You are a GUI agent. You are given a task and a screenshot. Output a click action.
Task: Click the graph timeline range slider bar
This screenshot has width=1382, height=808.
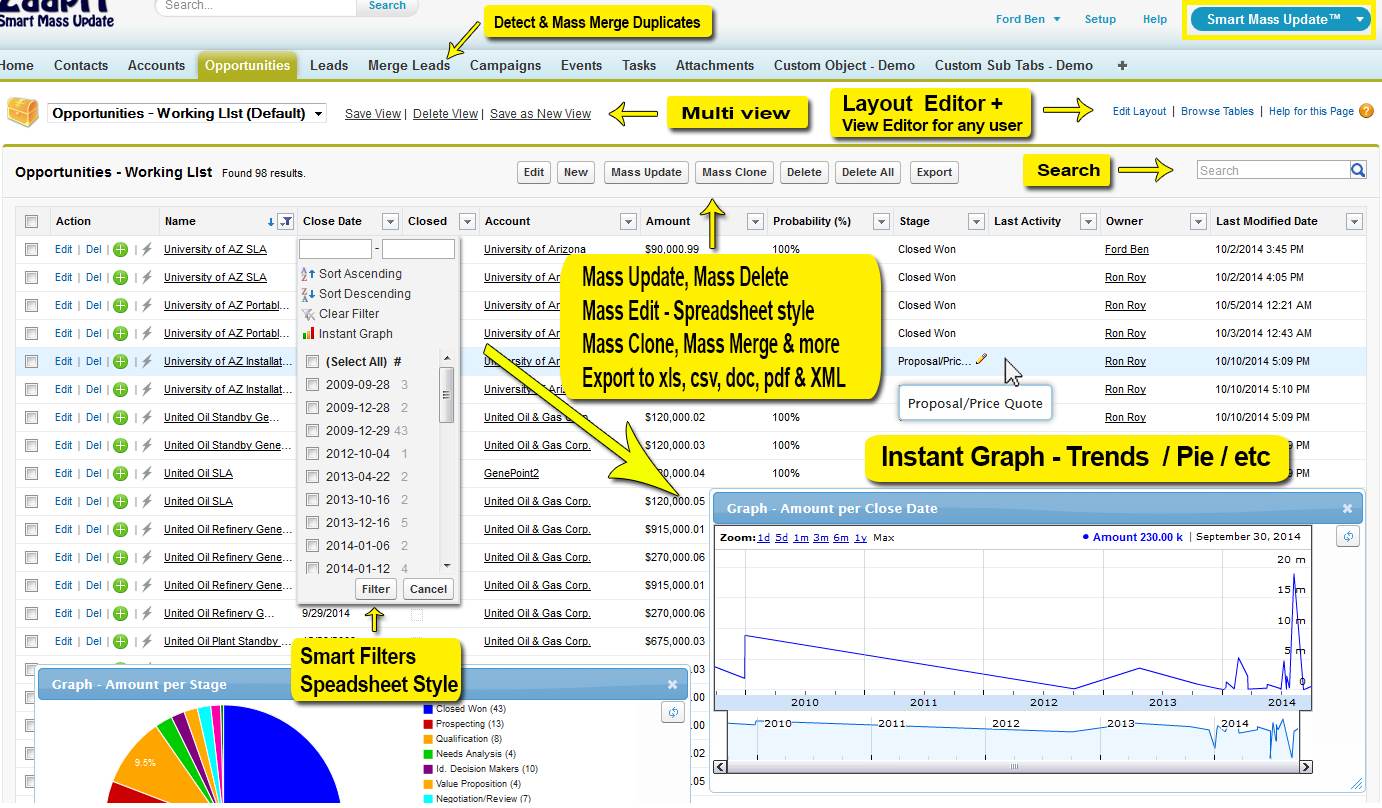(x=1014, y=767)
